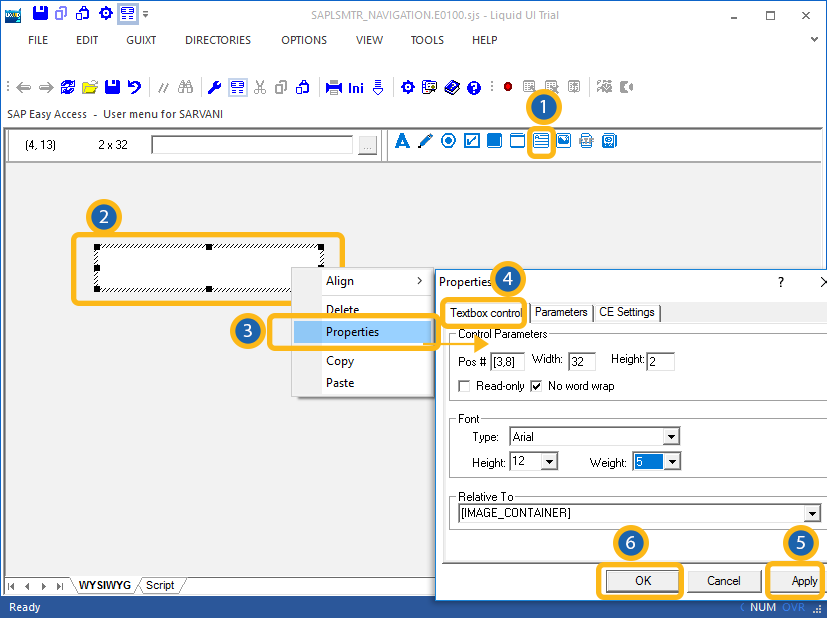Click the blue help question mark icon
The image size is (827, 618).
(474, 88)
